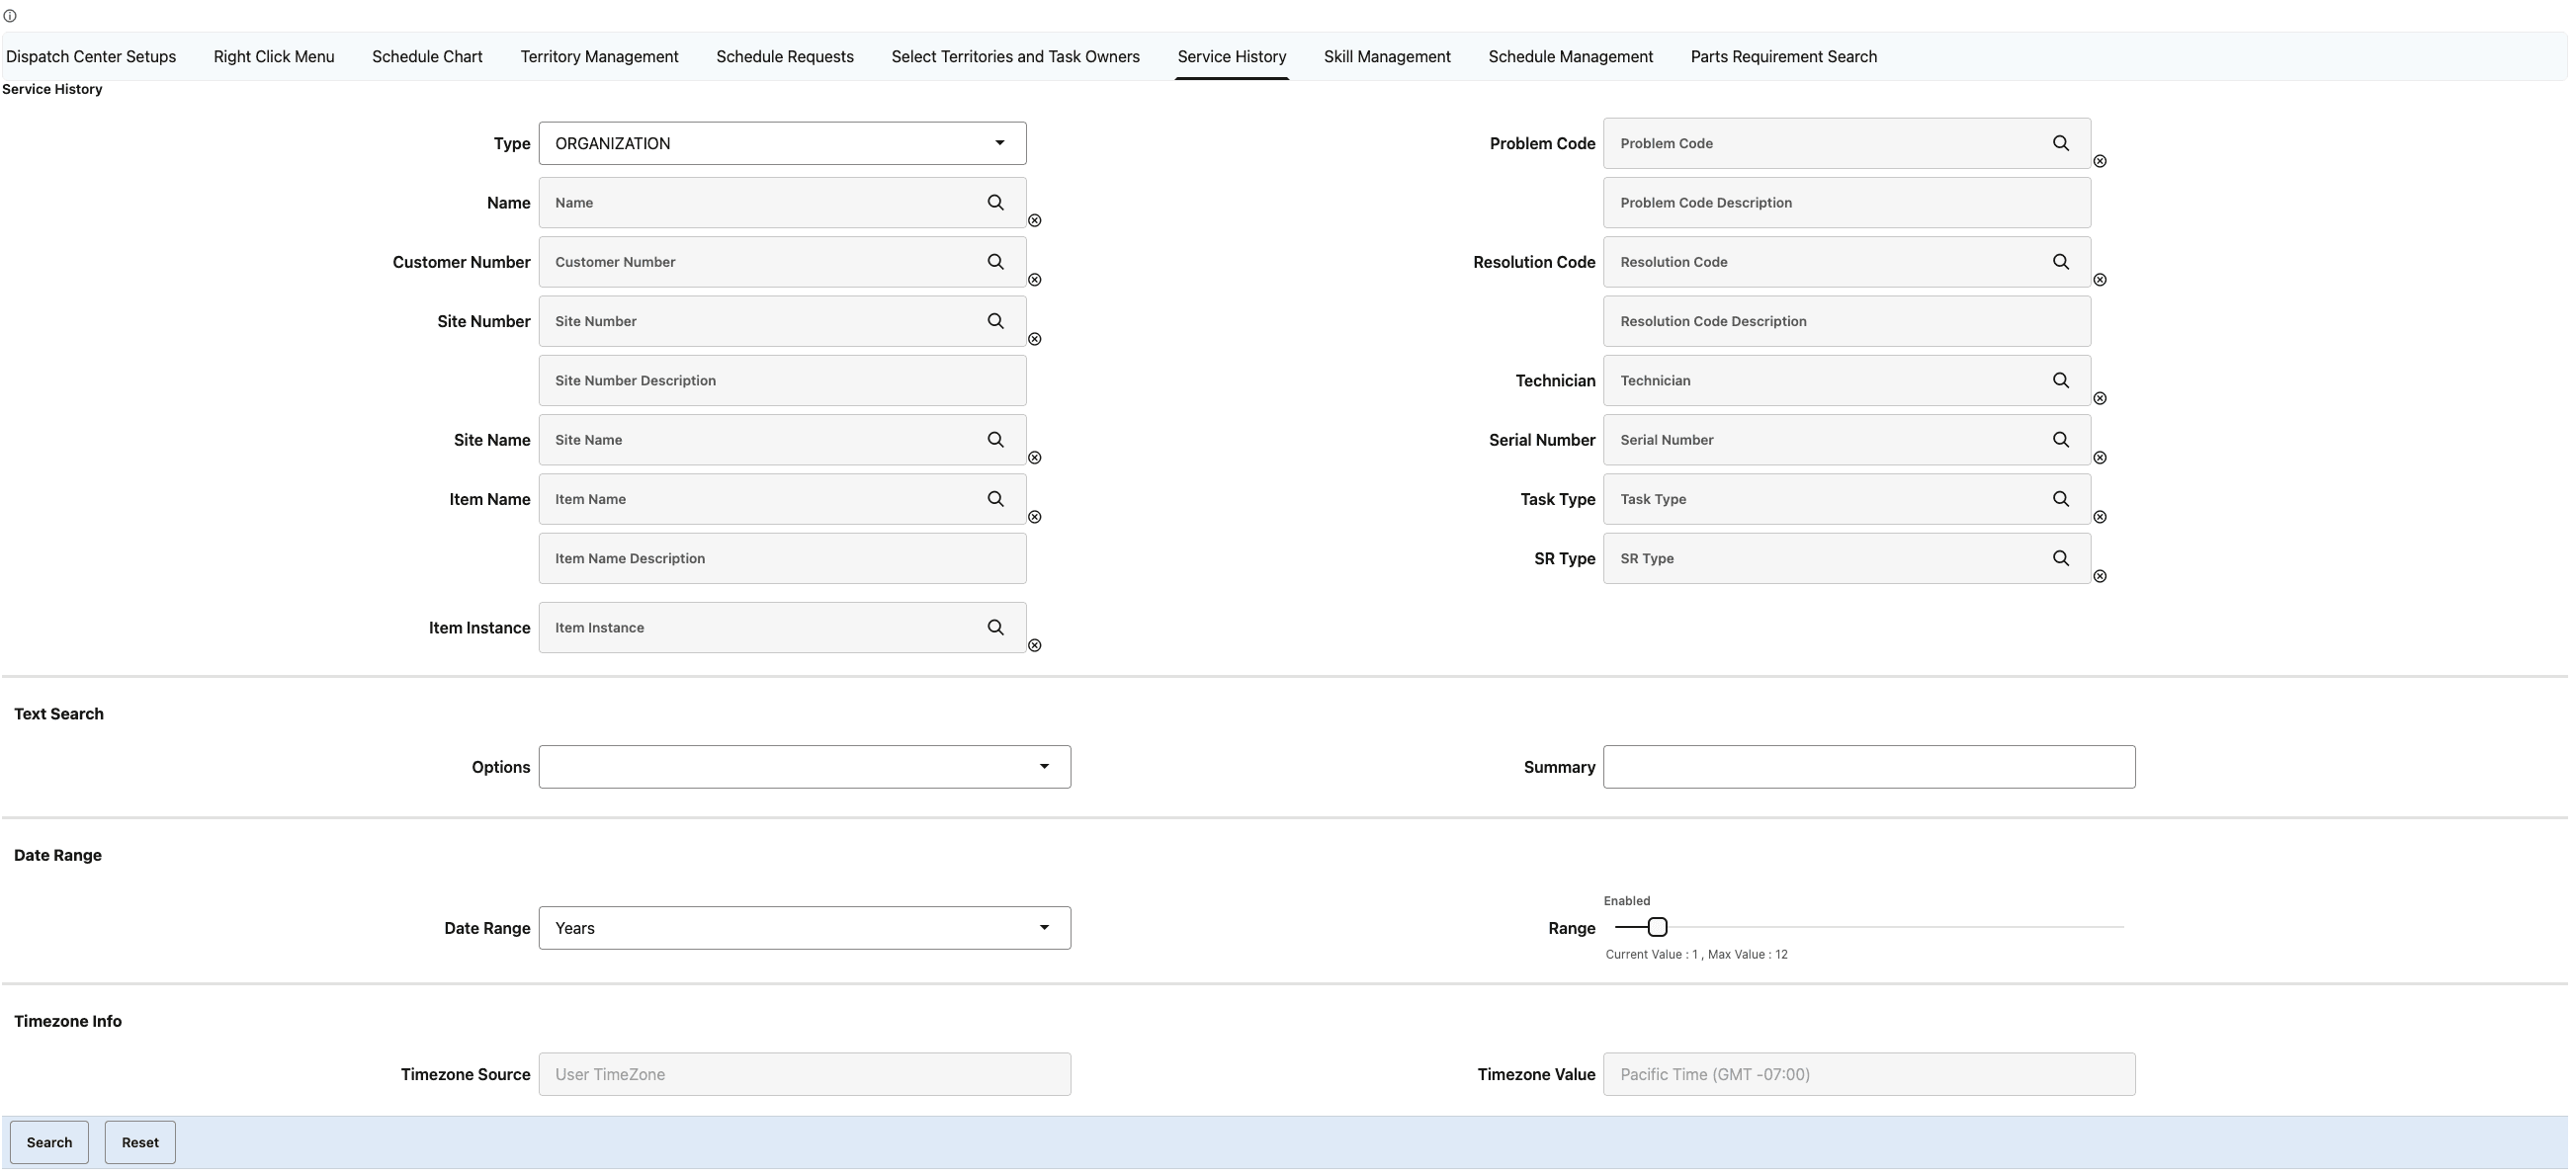This screenshot has width=2576, height=1176.
Task: Open the Task Type lookup icon
Action: tap(2060, 498)
